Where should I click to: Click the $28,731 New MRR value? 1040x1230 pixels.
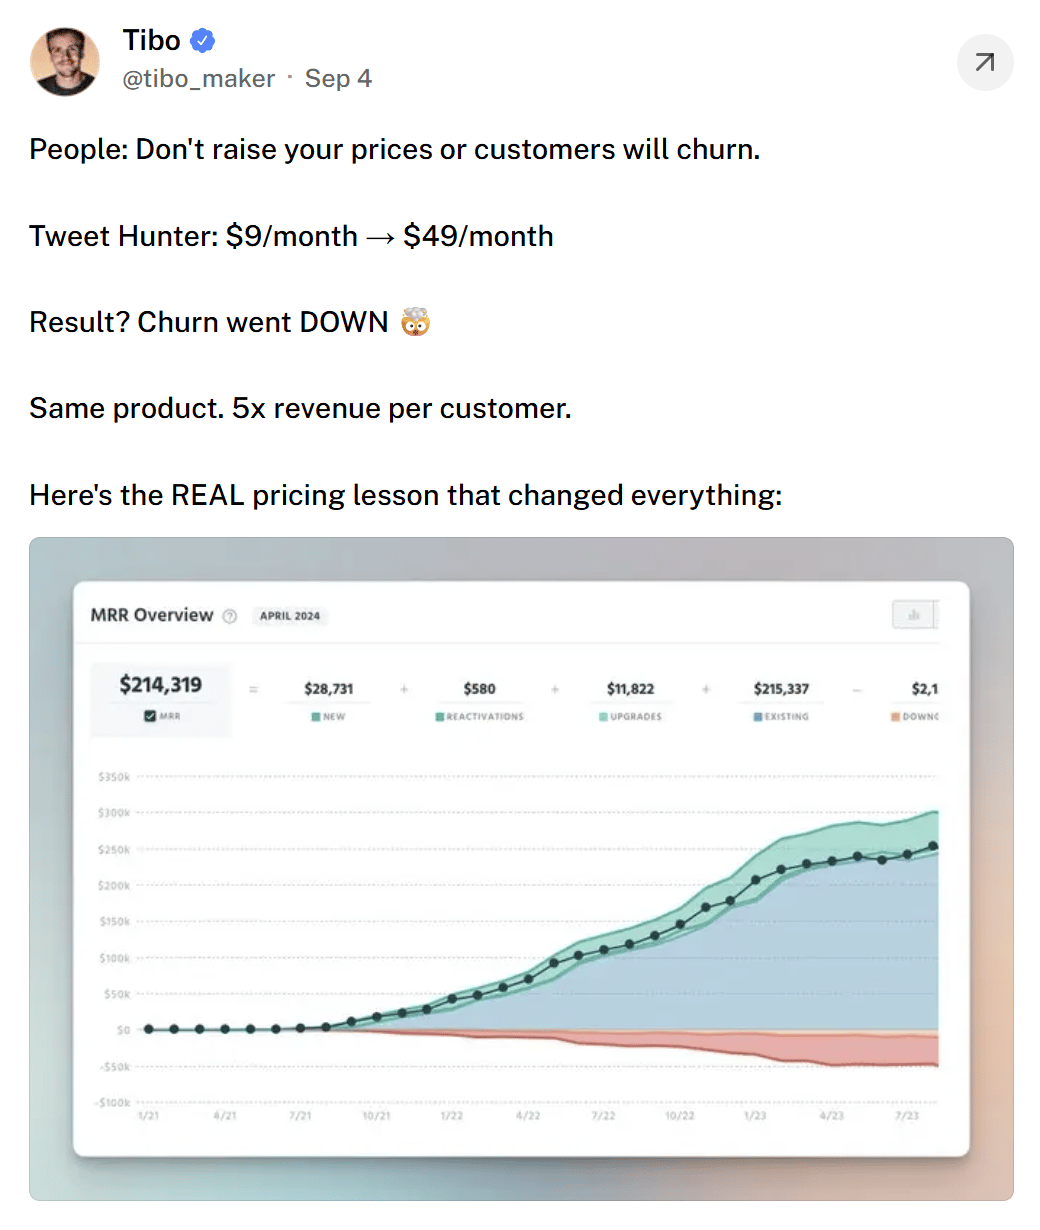point(329,689)
